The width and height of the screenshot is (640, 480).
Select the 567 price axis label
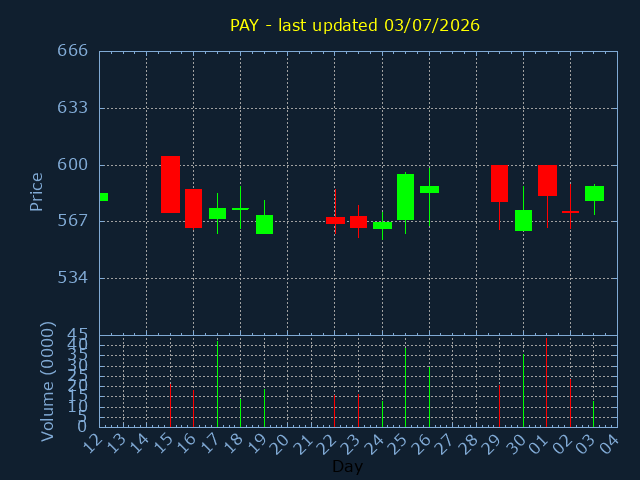pyautogui.click(x=72, y=221)
